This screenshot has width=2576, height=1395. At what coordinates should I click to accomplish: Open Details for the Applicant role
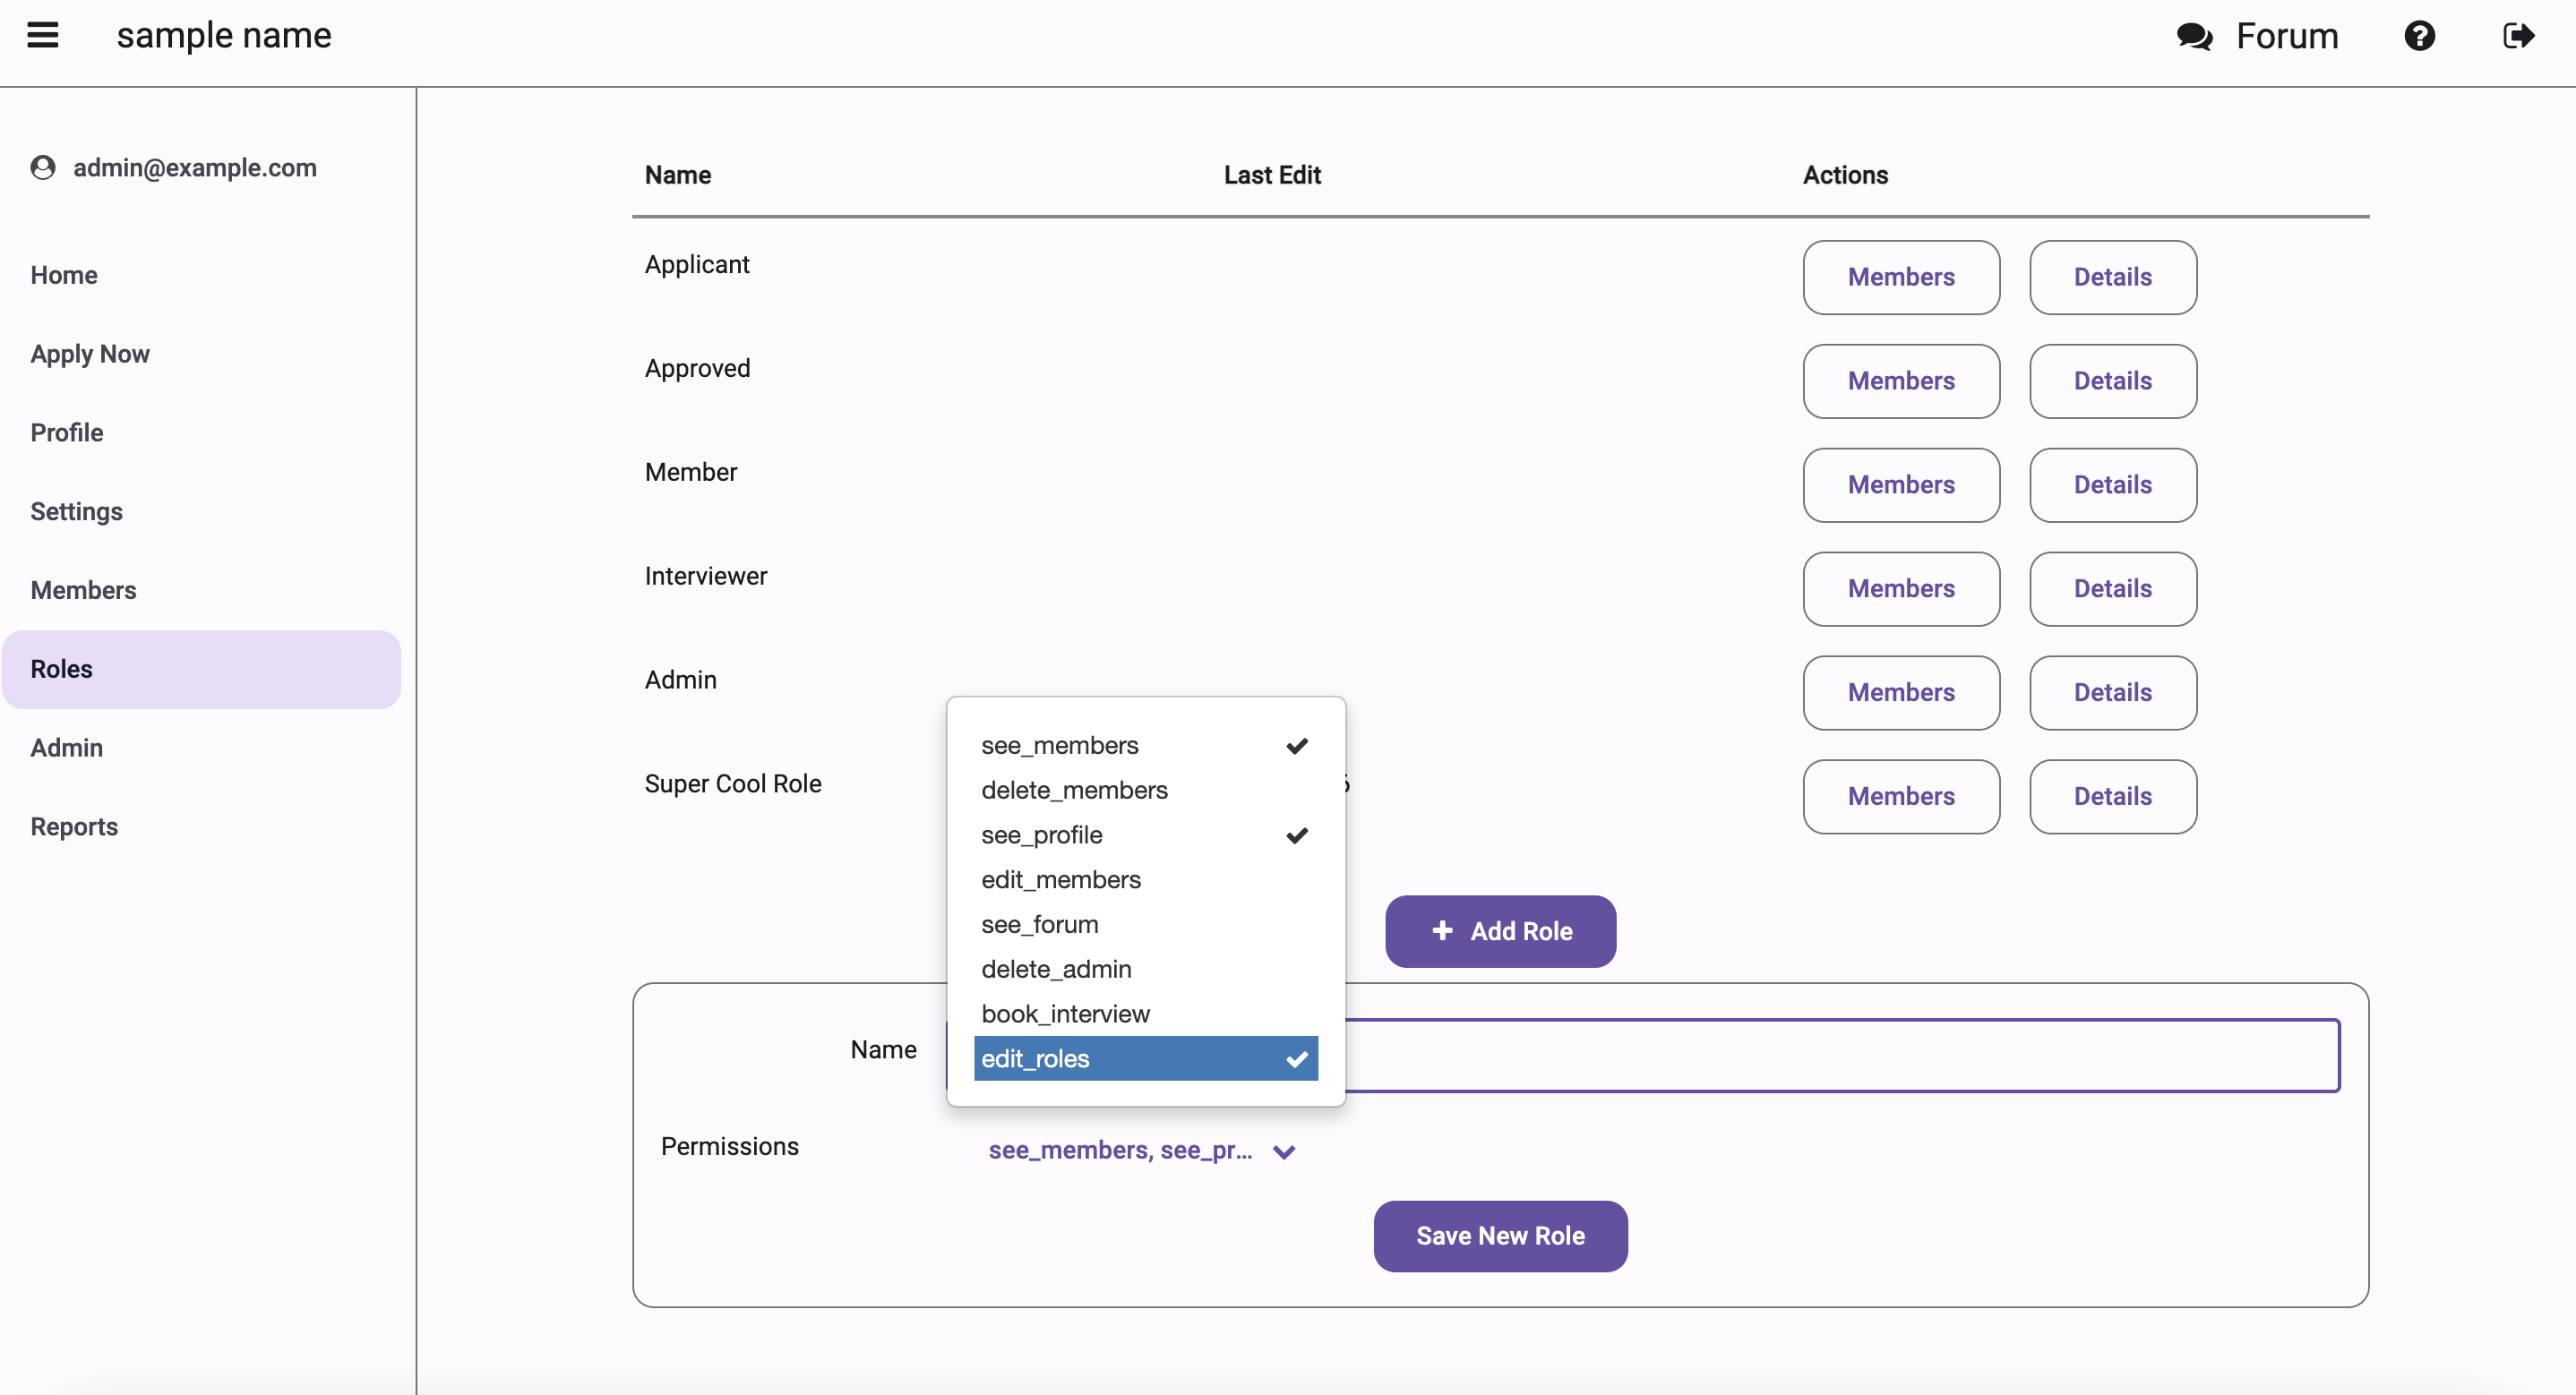click(x=2113, y=277)
